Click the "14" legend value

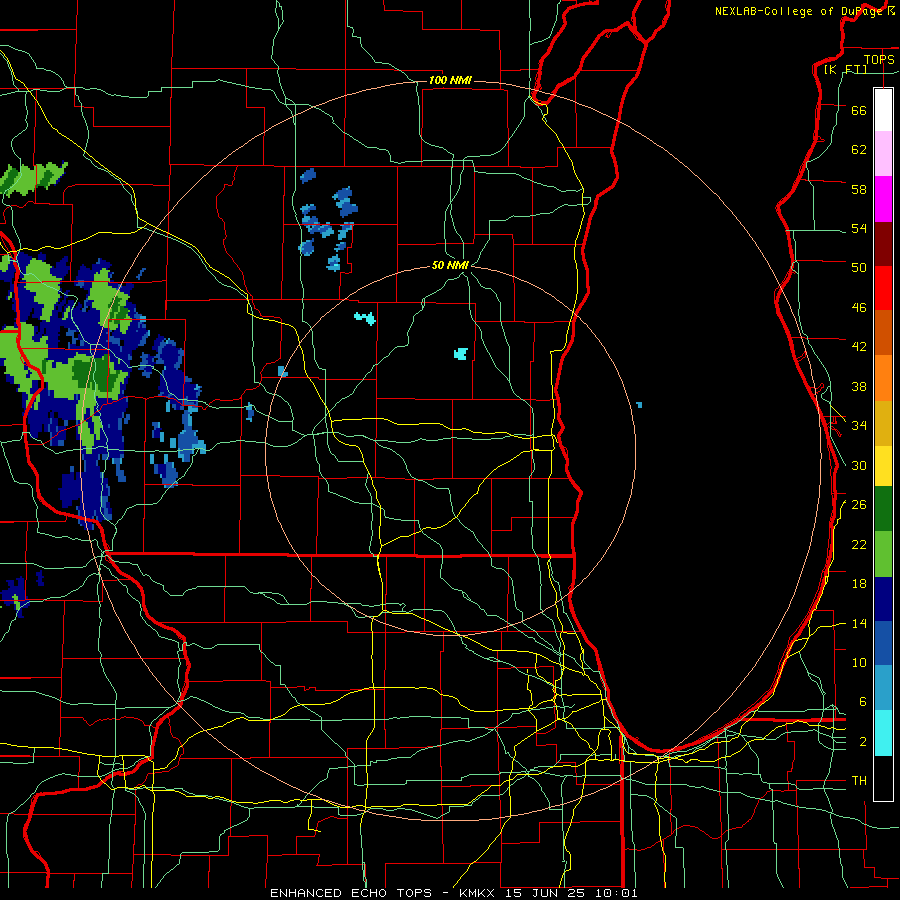click(x=859, y=623)
